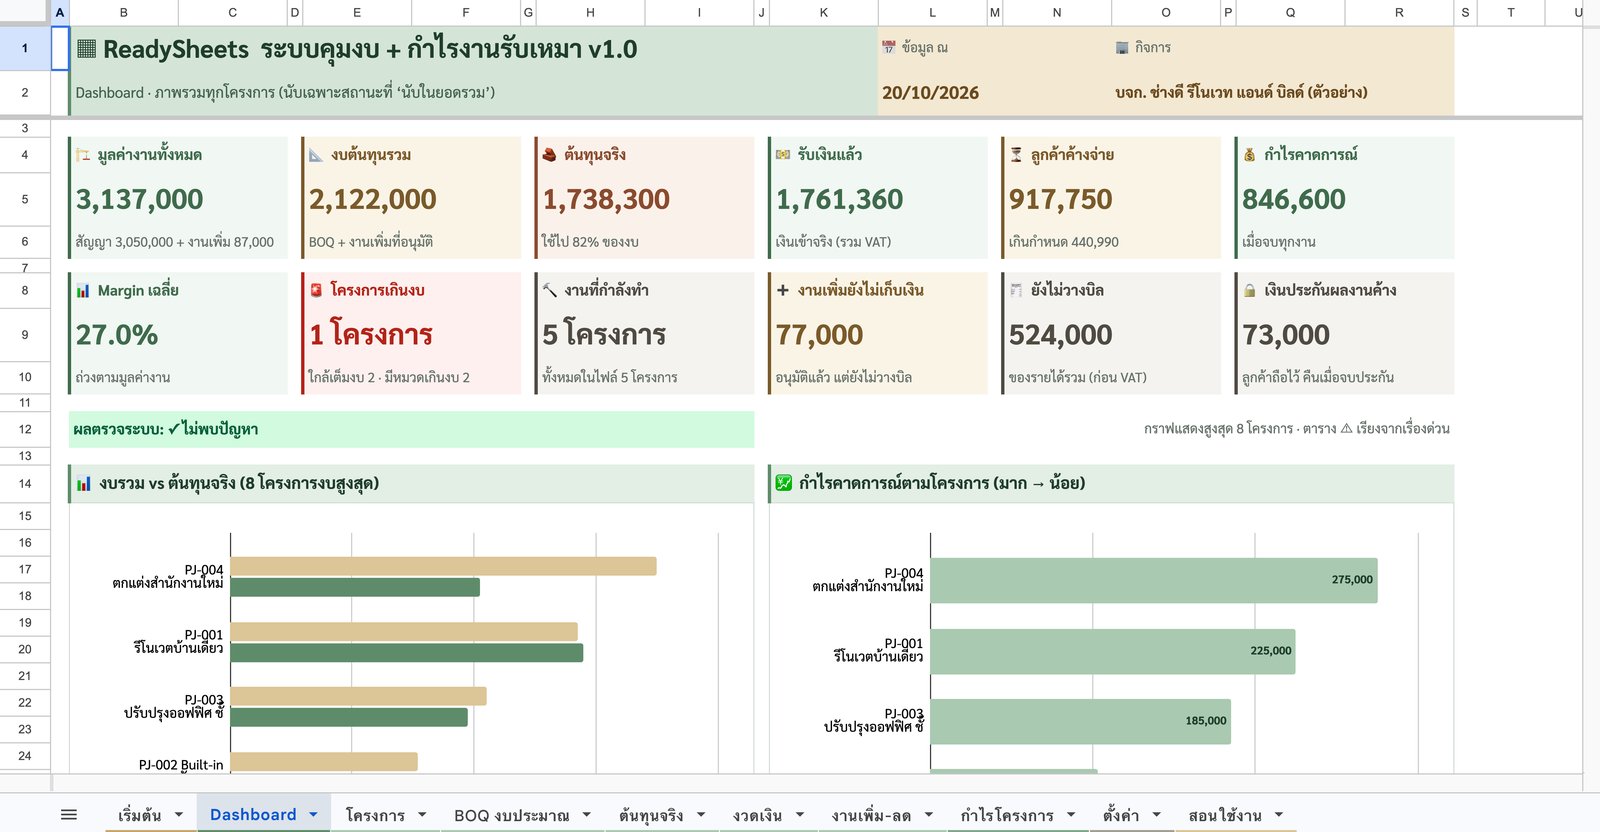Click the plus icon on งานเพิ่มยังไม่เก็บเงิน

coord(783,290)
